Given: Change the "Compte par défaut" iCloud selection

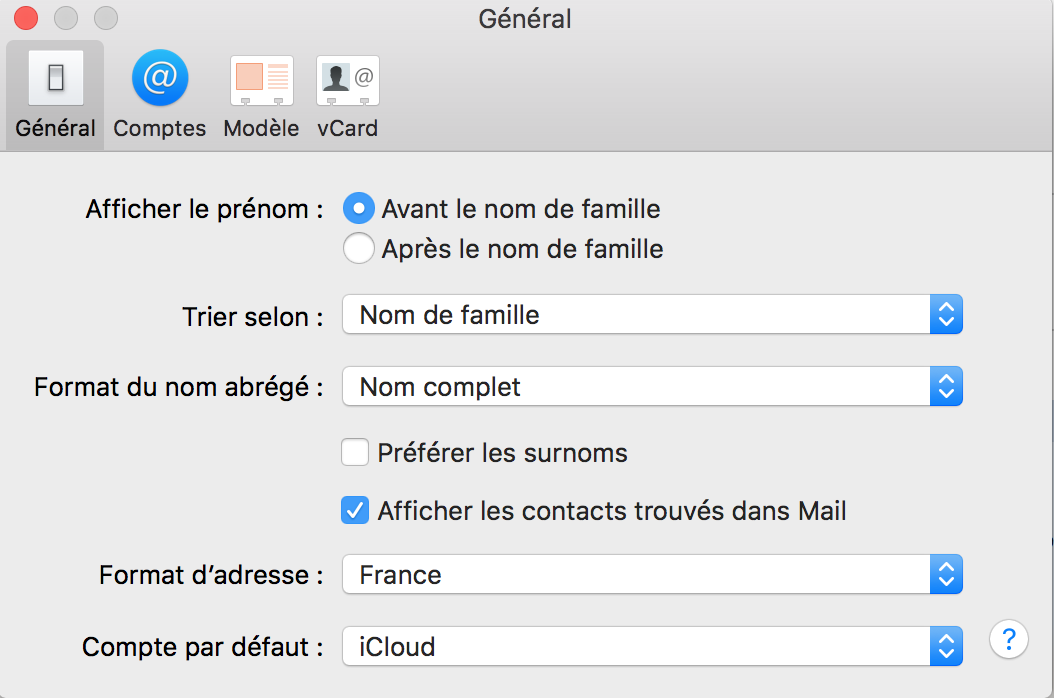Looking at the screenshot, I should tap(651, 647).
